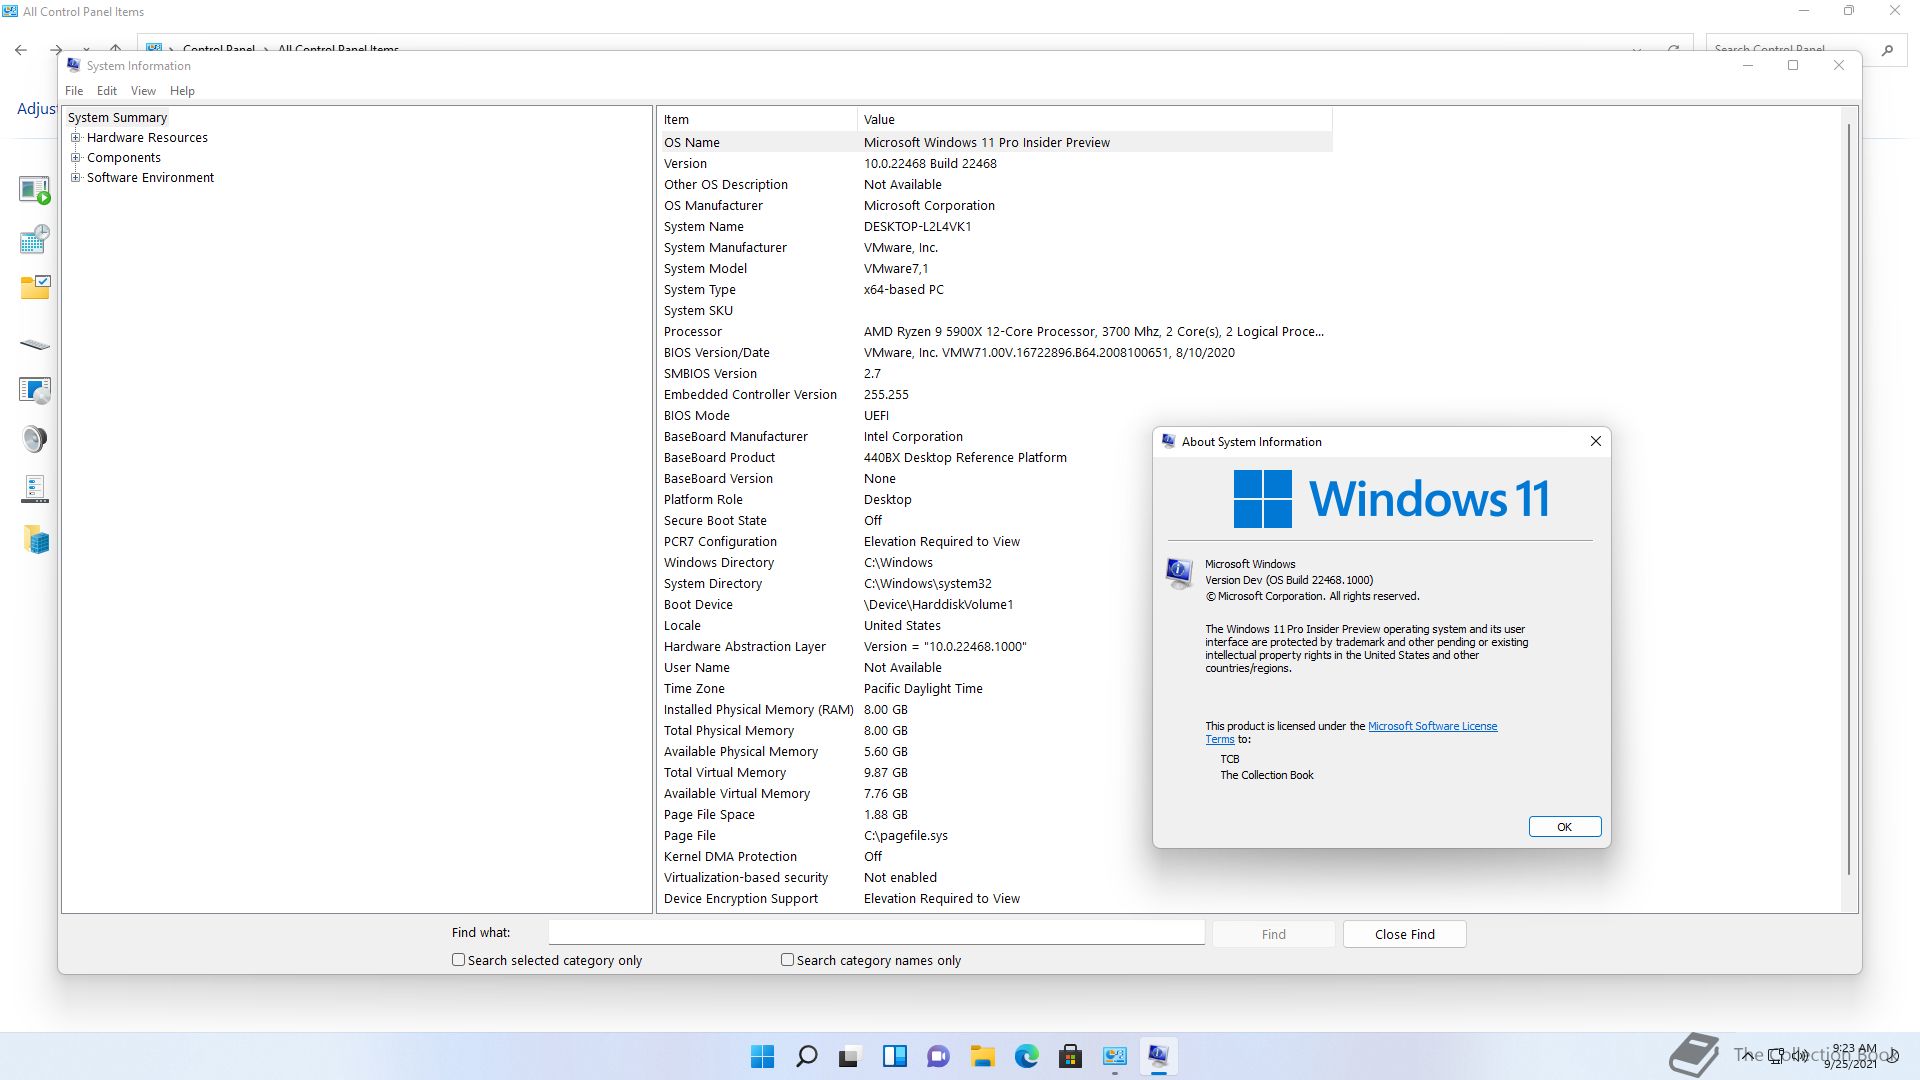This screenshot has height=1080, width=1920.
Task: Expand the Hardware Resources tree node
Action: [76, 138]
